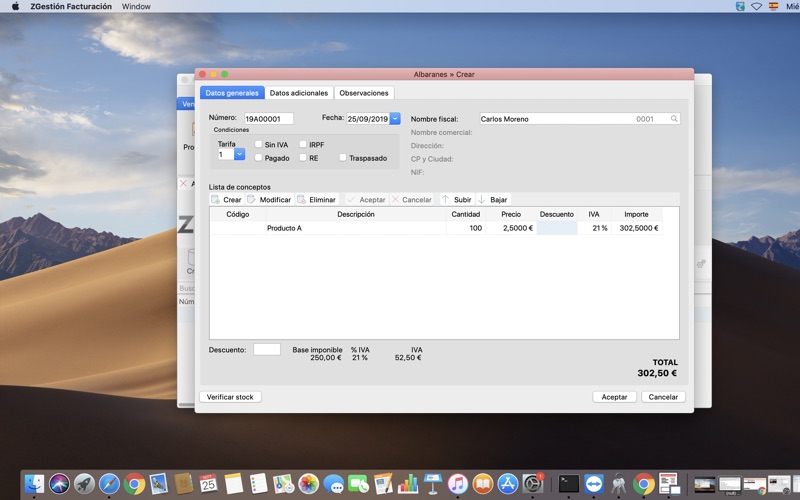The image size is (800, 500).
Task: Click the Verificar stock button
Action: [x=230, y=397]
